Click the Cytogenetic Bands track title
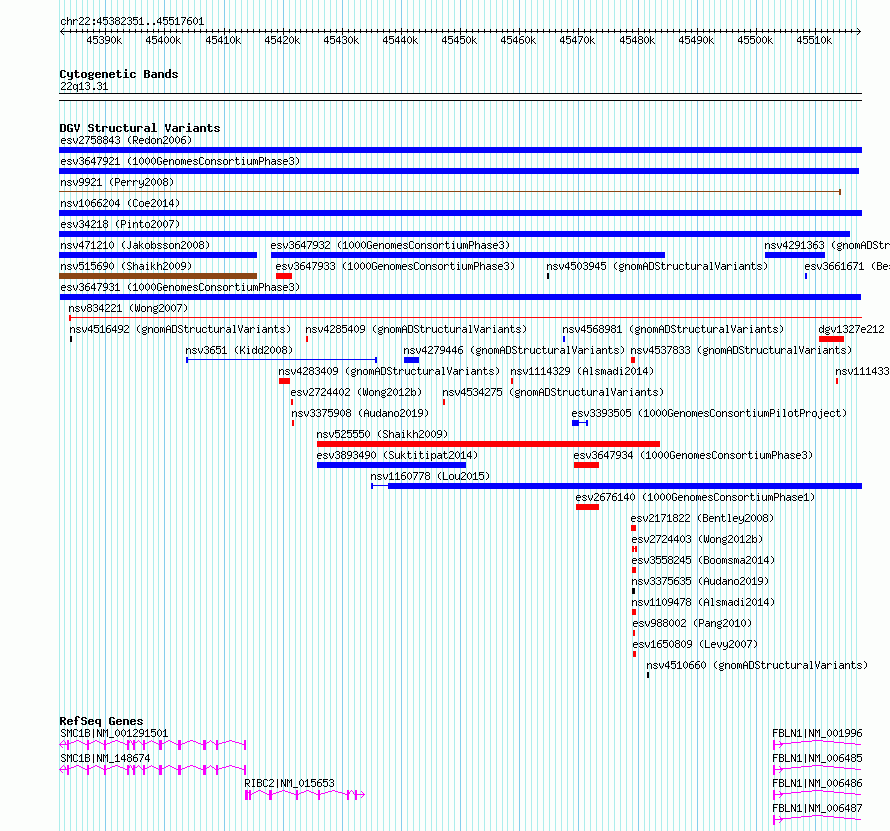890x831 pixels. [x=119, y=74]
